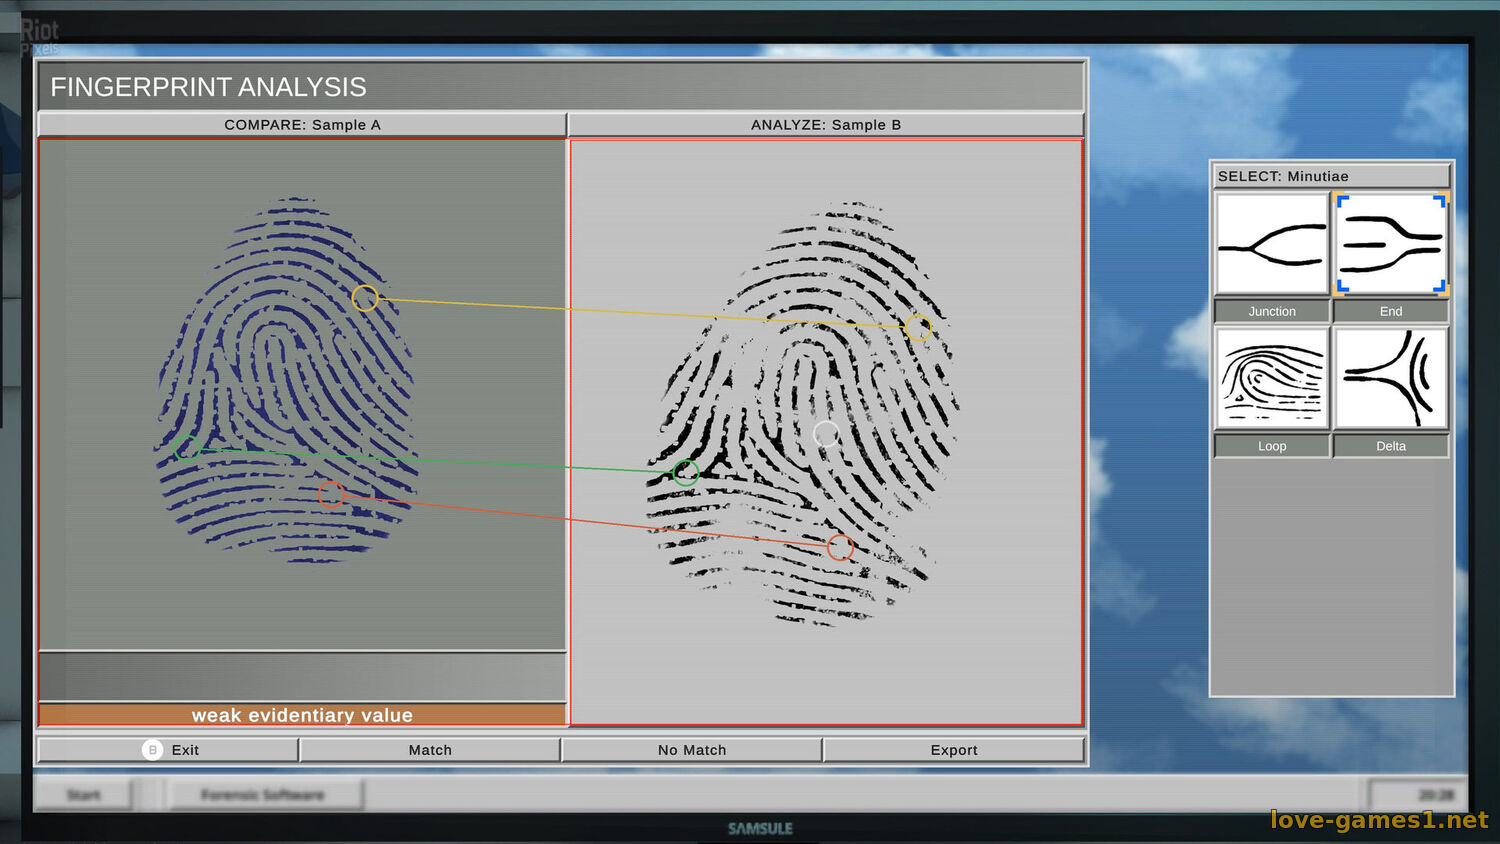Viewport: 1500px width, 844px height.
Task: Click the End label button
Action: (x=1391, y=311)
